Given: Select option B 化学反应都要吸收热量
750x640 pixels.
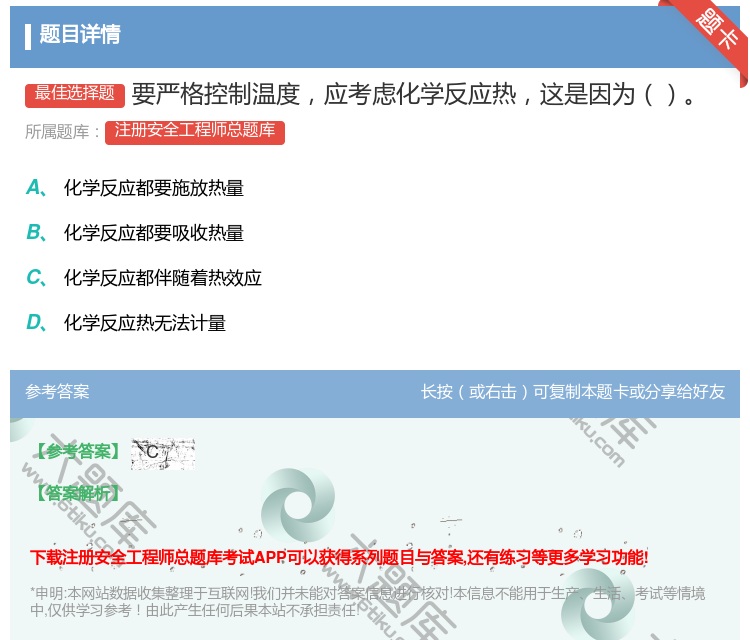Looking at the screenshot, I should 154,233.
